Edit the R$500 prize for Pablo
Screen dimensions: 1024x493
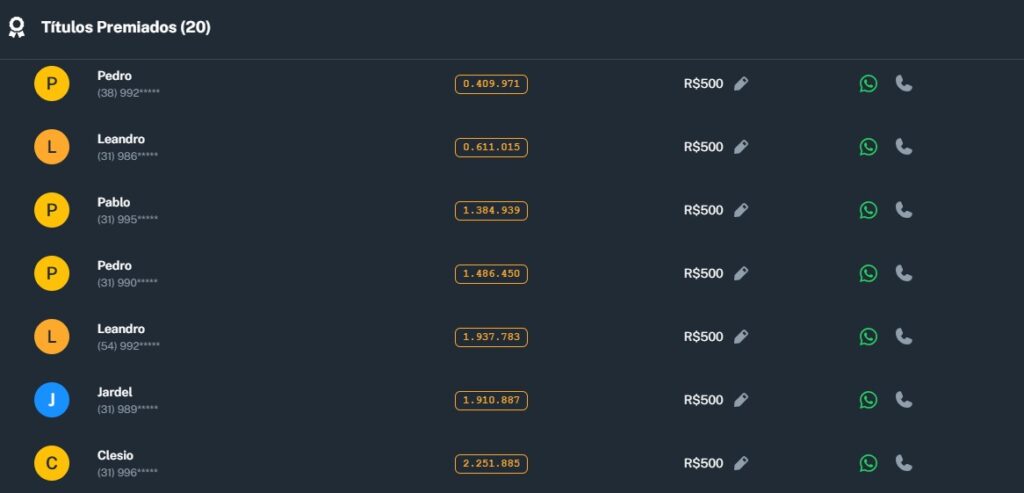741,210
